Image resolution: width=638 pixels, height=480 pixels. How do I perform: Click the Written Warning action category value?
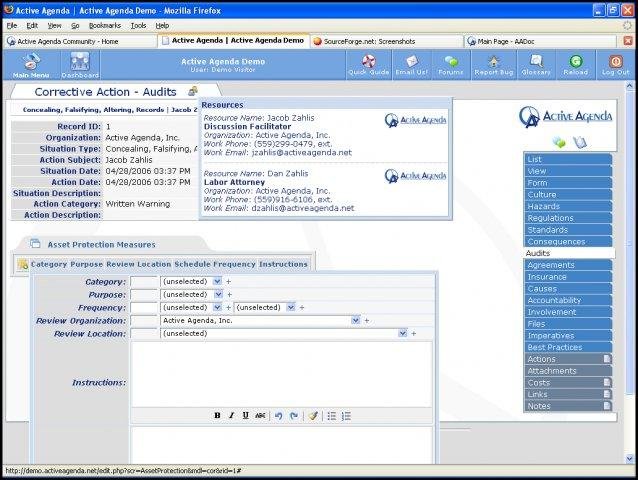pyautogui.click(x=138, y=204)
